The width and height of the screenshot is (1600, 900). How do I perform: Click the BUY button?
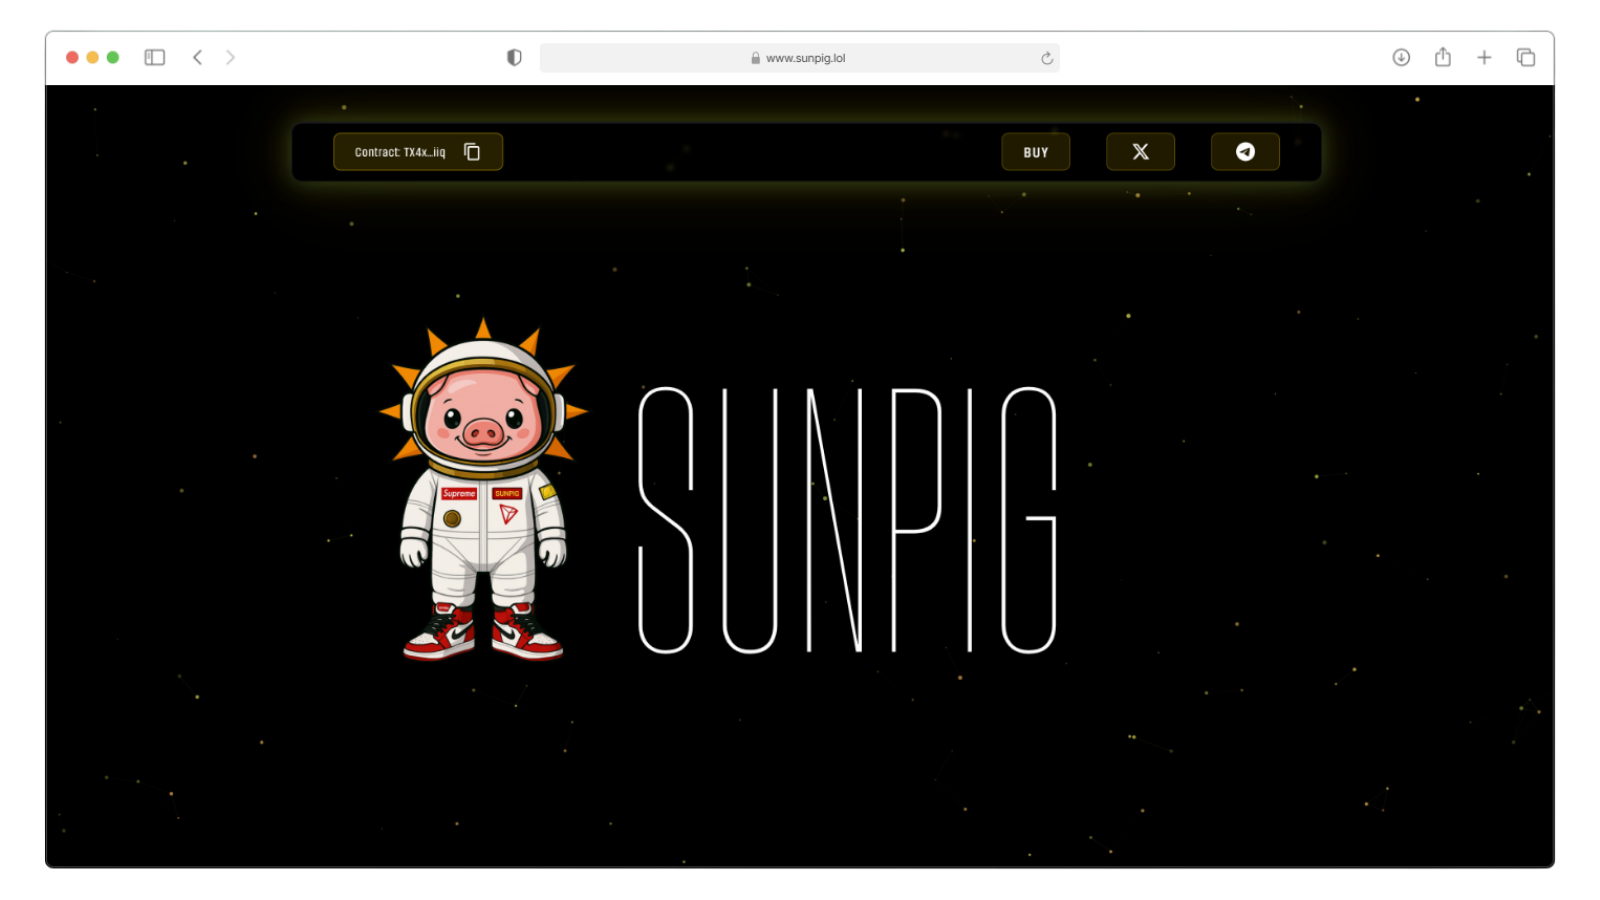pyautogui.click(x=1035, y=151)
